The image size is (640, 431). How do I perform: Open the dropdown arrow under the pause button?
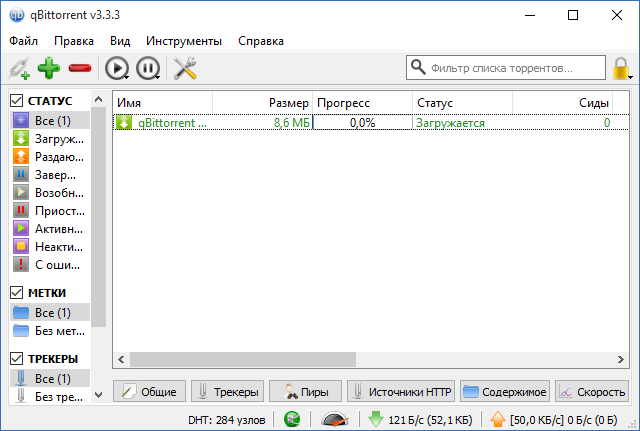tap(158, 77)
